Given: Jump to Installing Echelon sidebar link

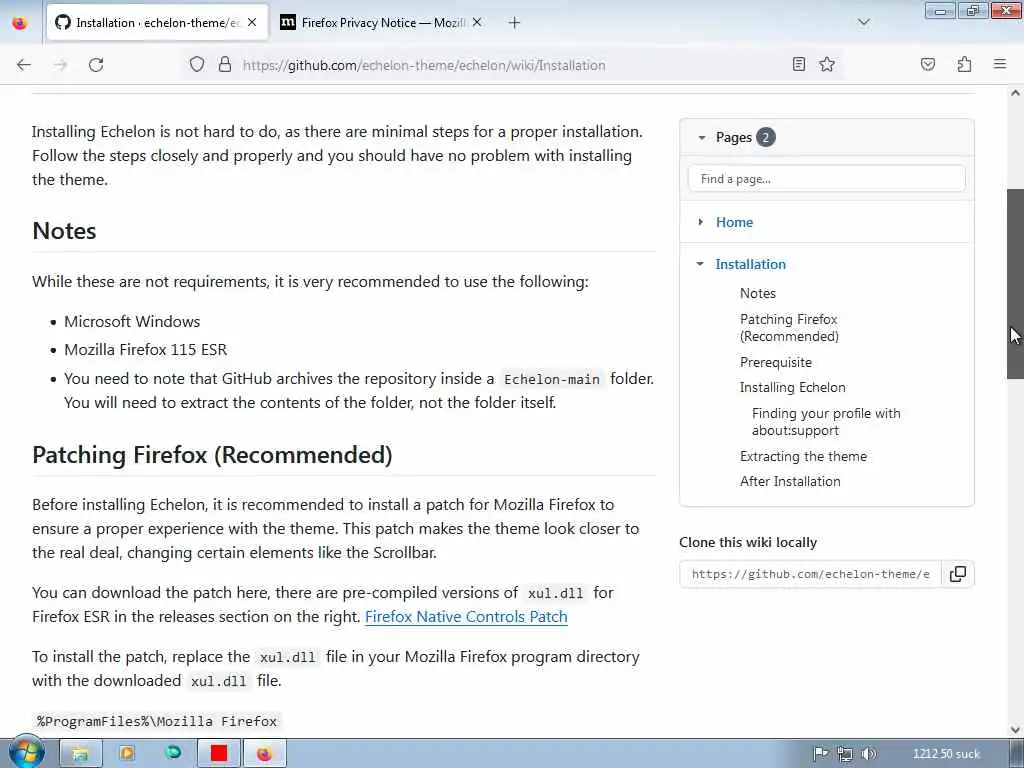Looking at the screenshot, I should pyautogui.click(x=792, y=387).
